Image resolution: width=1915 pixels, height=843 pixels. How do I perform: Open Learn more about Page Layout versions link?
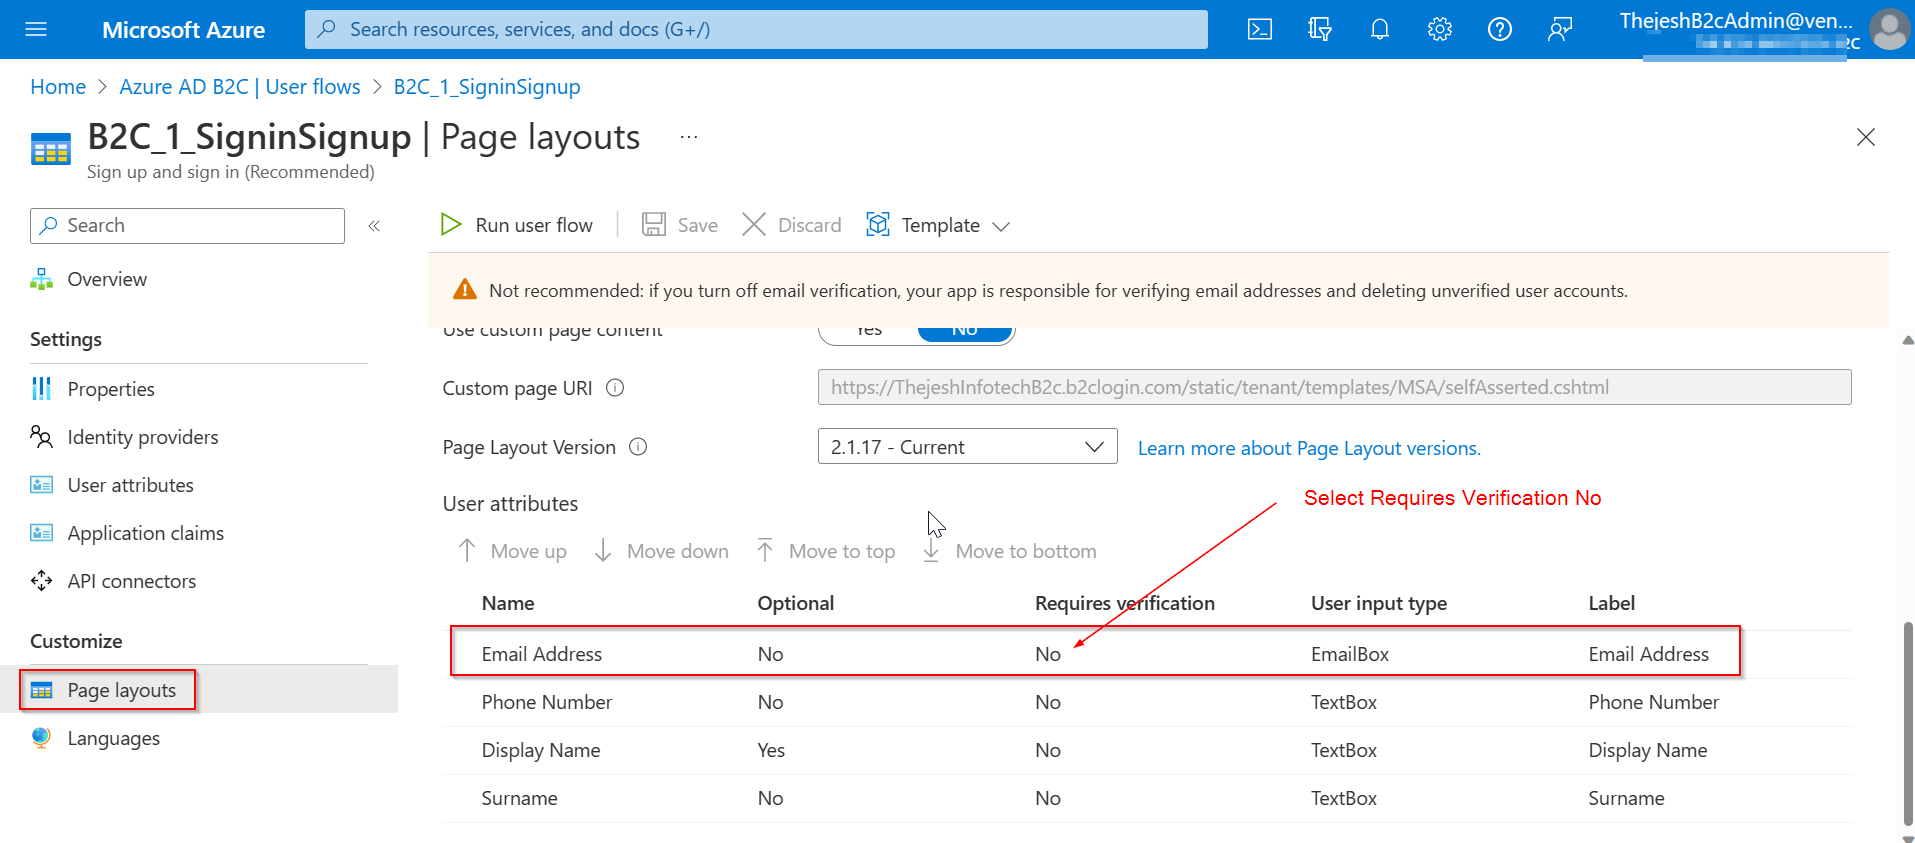tap(1309, 448)
